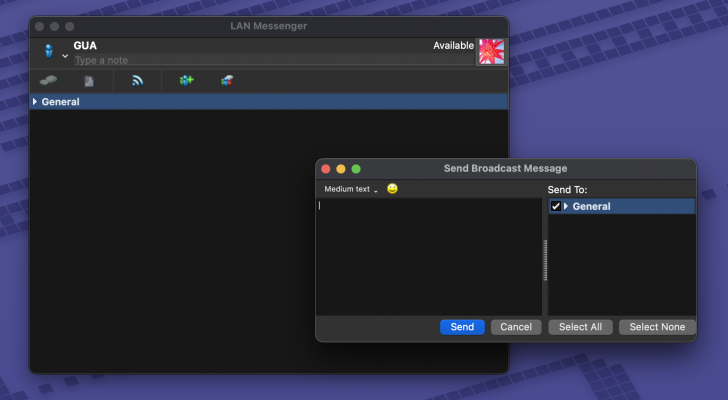This screenshot has height=400, width=728.
Task: Click the blue user status icon
Action: click(49, 51)
